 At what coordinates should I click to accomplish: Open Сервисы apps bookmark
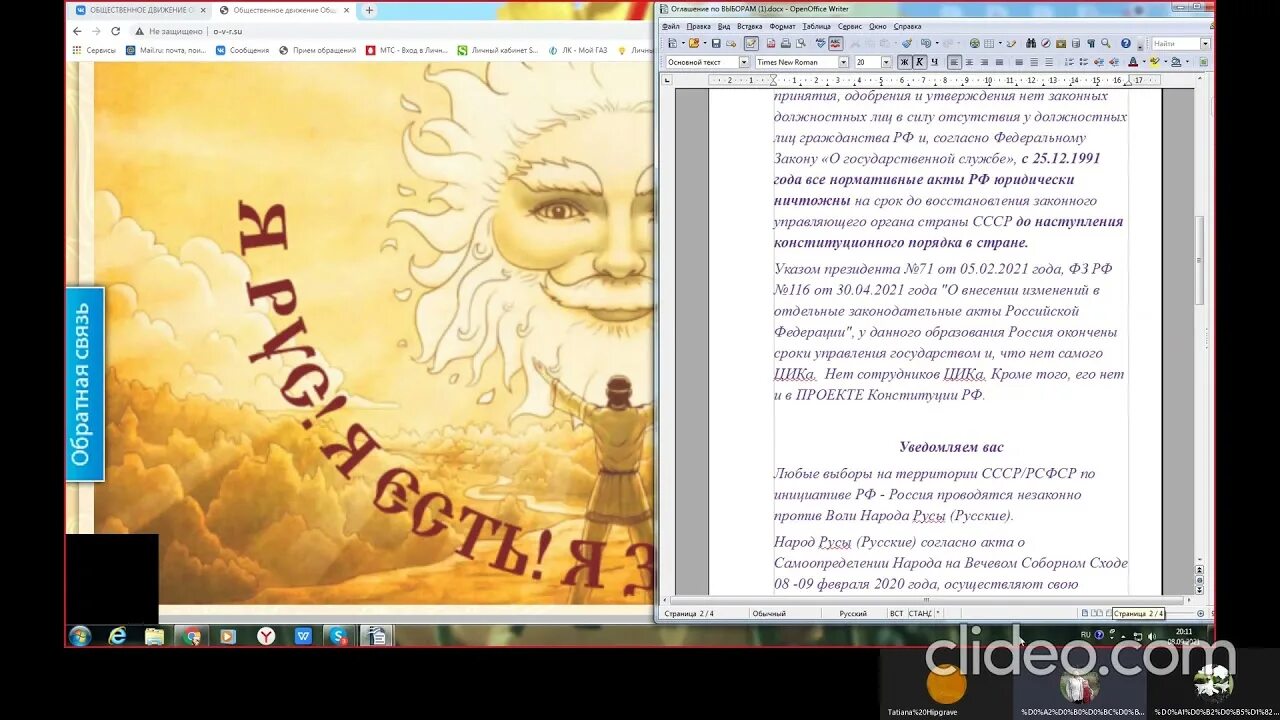(x=93, y=50)
